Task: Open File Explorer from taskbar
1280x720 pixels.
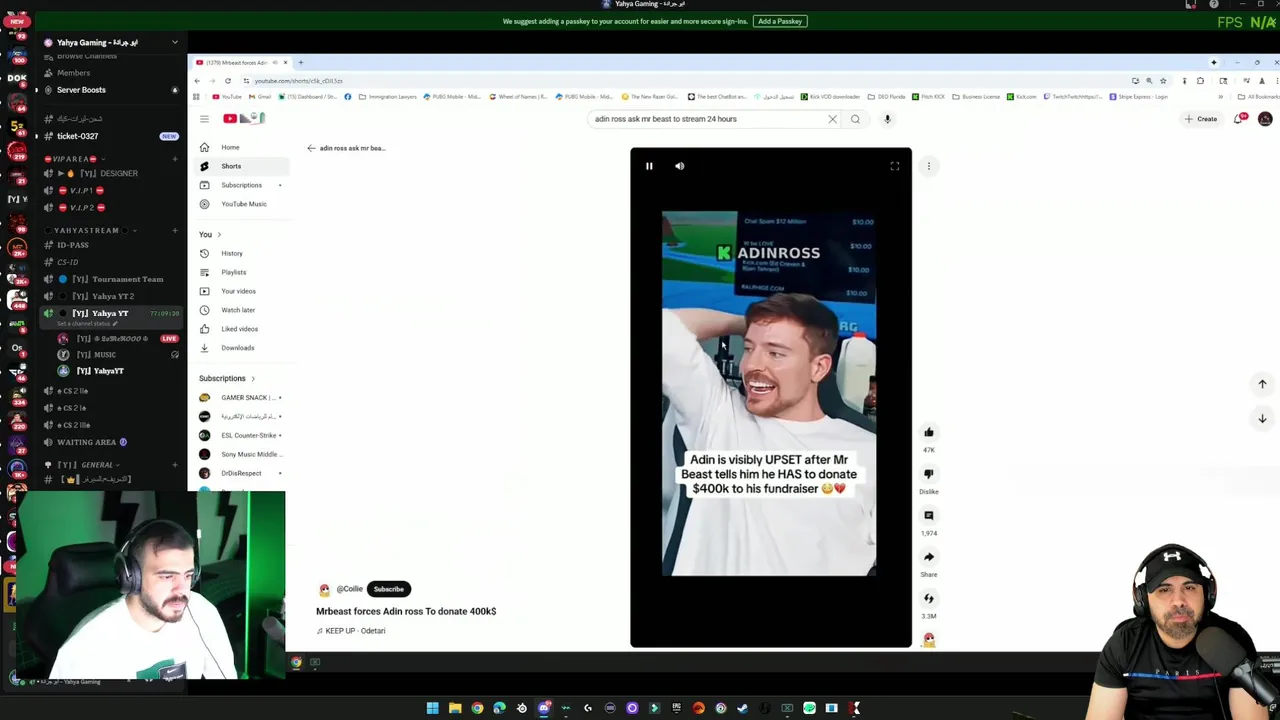Action: click(x=455, y=708)
